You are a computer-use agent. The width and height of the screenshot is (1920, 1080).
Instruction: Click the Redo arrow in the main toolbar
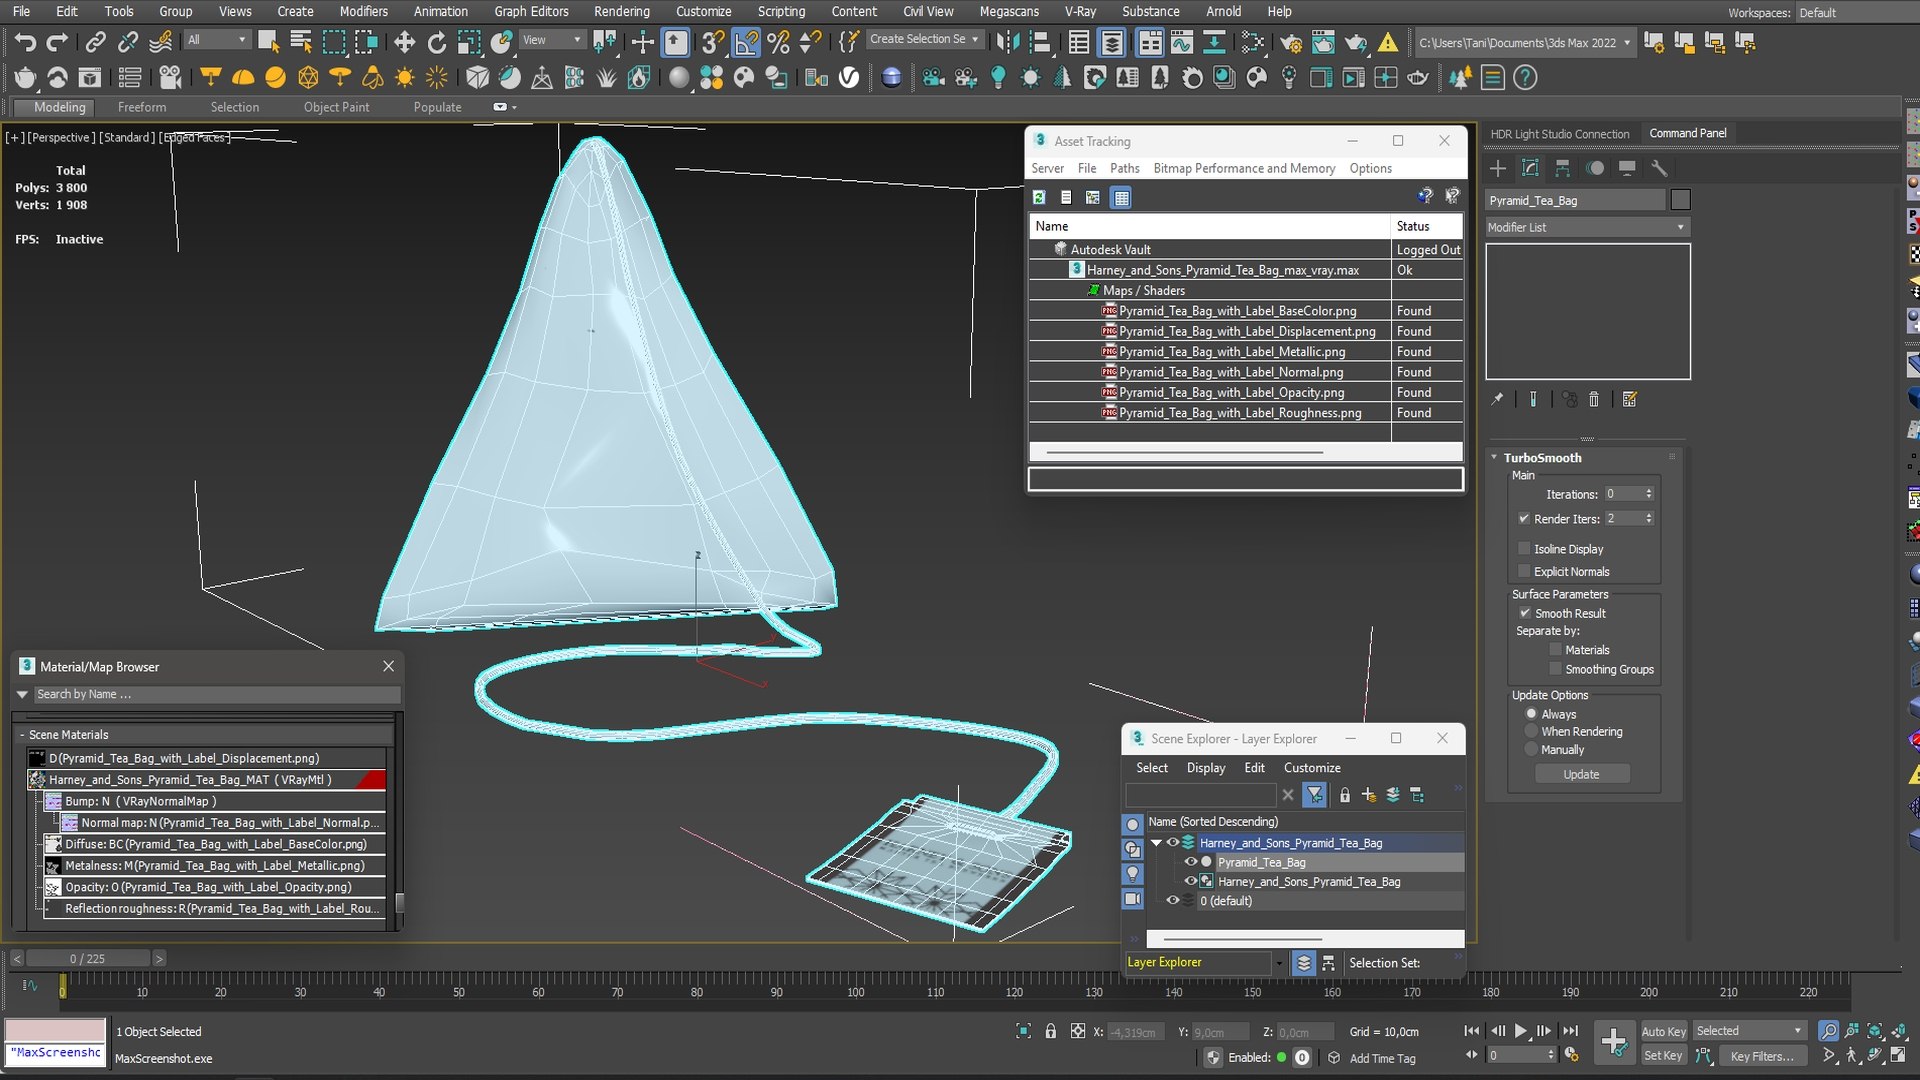[57, 42]
